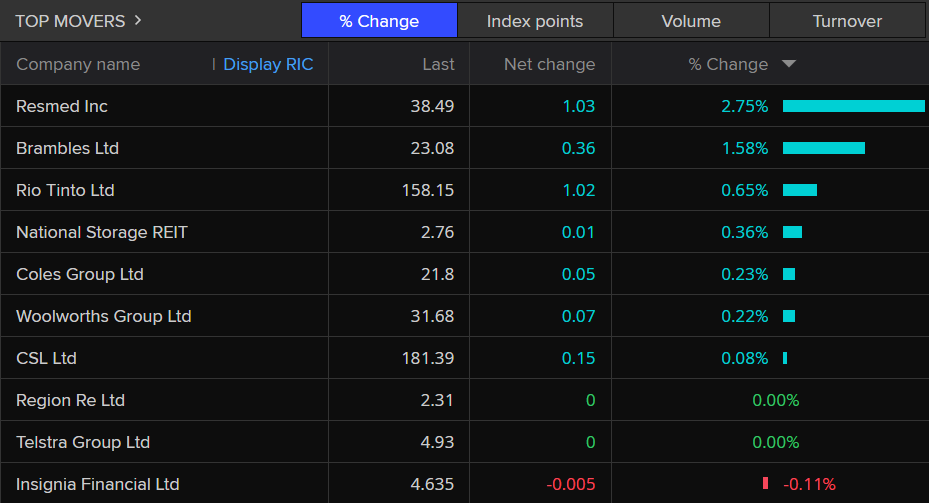Sort table by Last column header

coord(438,64)
